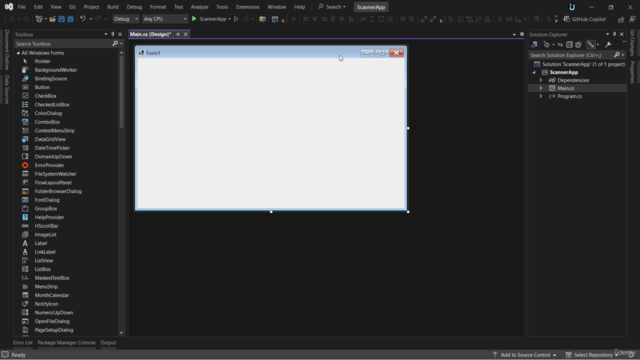The height and width of the screenshot is (360, 640).
Task: Open the Debug configuration dropdown
Action: (126, 19)
